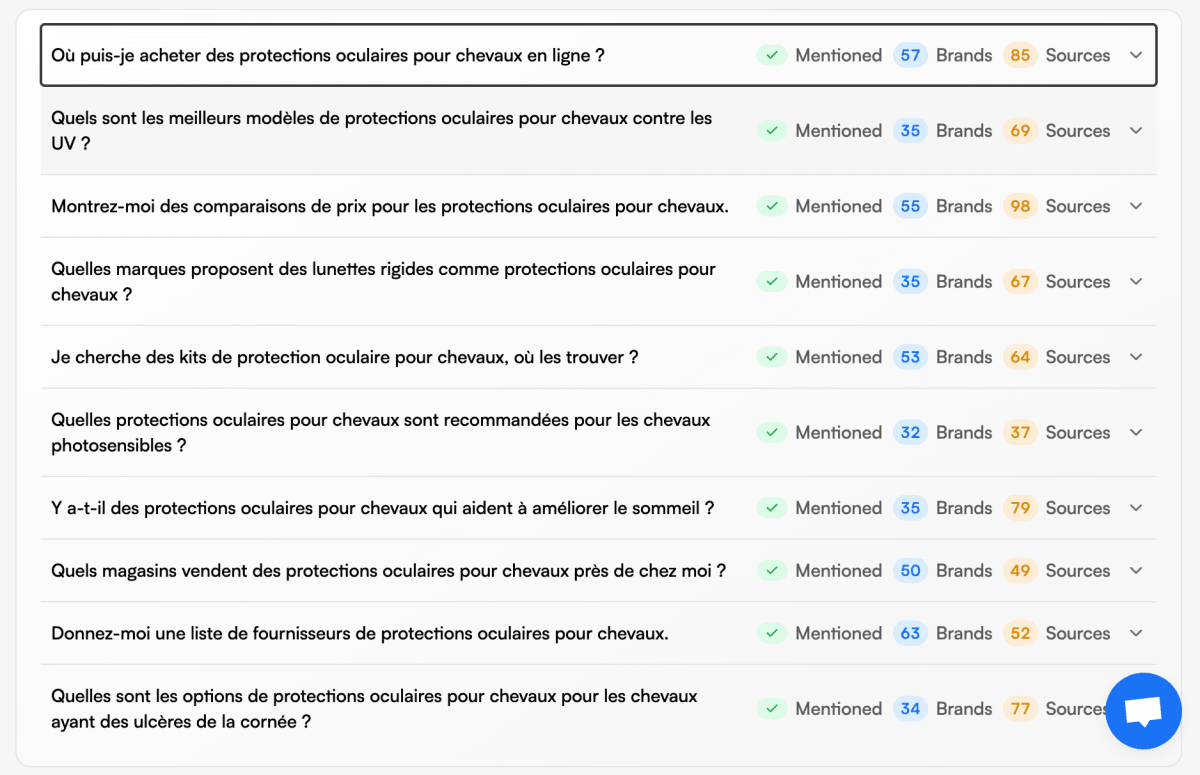Click the 63 Brands badge on the suppliers list row
Image resolution: width=1200 pixels, height=775 pixels.
coord(910,632)
